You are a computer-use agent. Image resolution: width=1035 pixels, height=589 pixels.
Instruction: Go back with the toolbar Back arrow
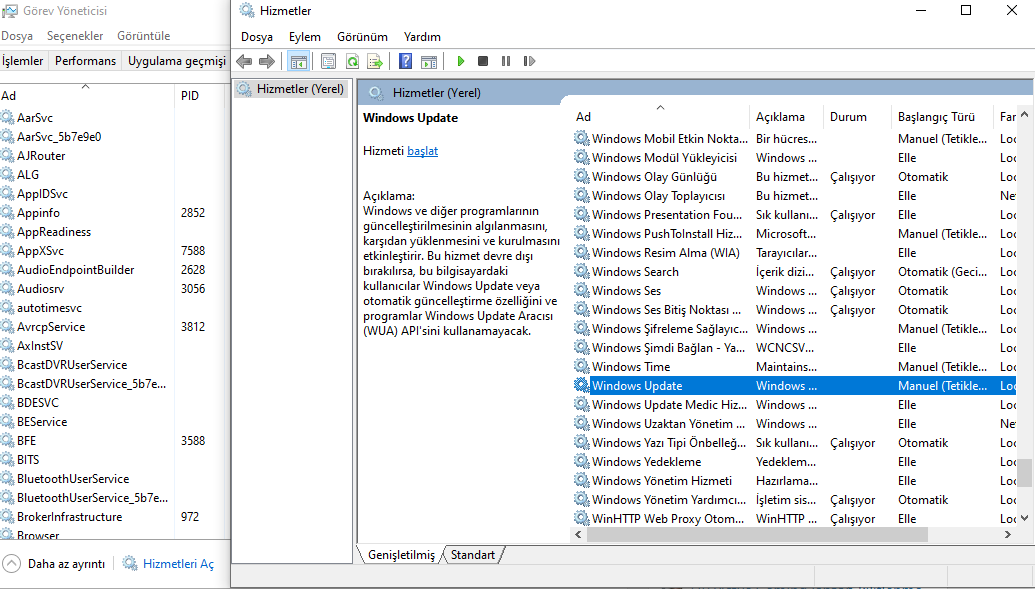click(244, 61)
